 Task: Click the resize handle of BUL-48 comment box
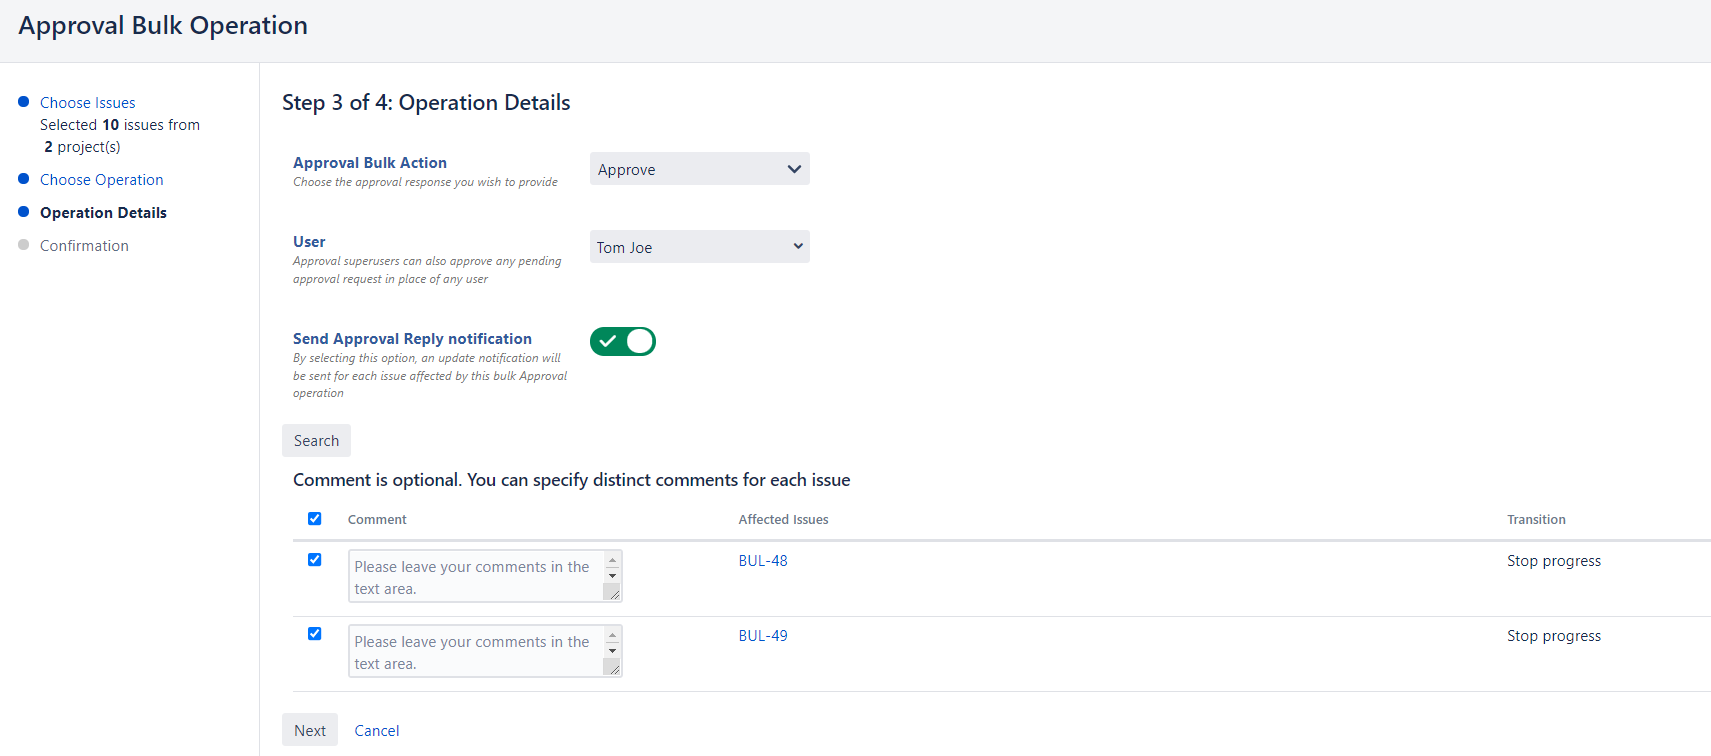click(612, 592)
